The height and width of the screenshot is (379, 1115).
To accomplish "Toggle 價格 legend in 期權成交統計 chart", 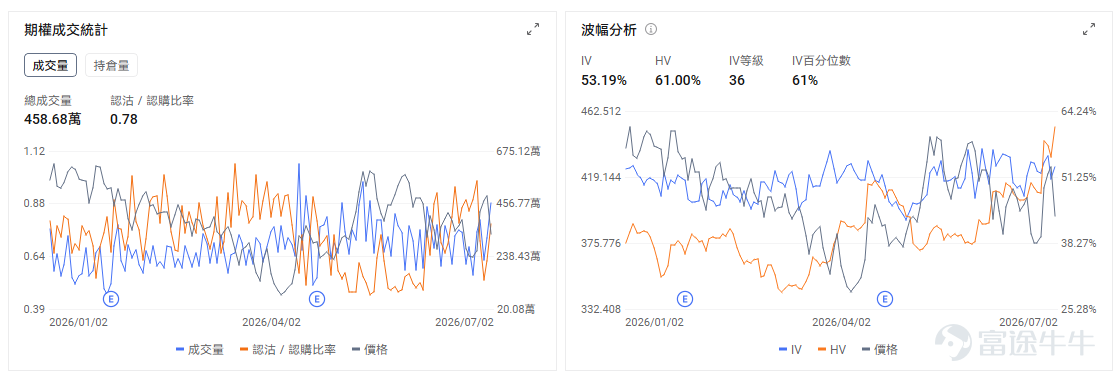I will point(370,349).
